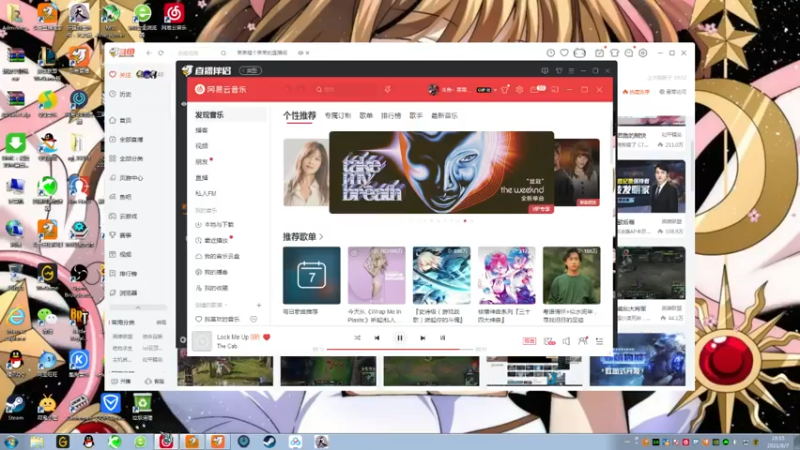Open Steam from the Windows taskbar

[269, 441]
